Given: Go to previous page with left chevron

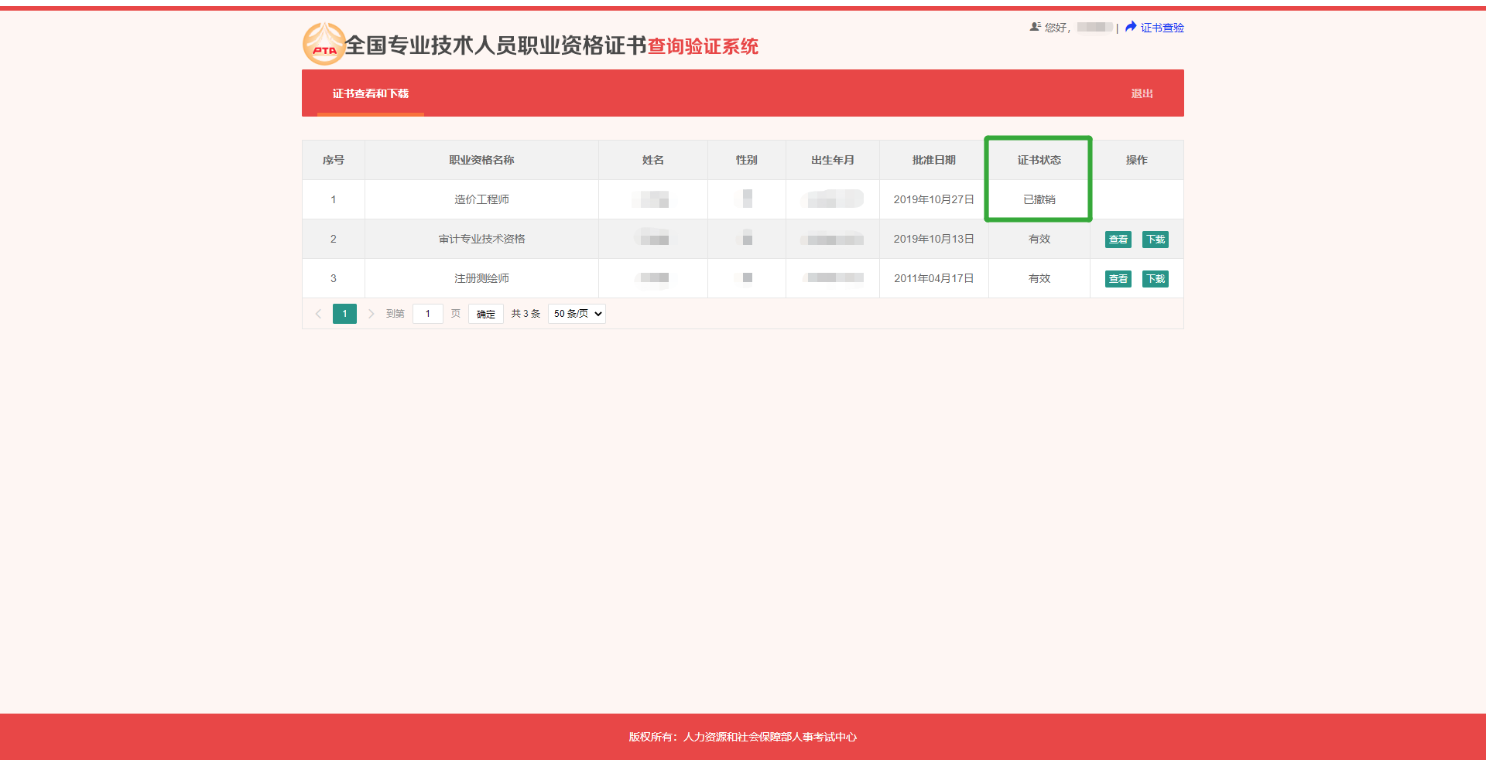Looking at the screenshot, I should click(x=318, y=314).
